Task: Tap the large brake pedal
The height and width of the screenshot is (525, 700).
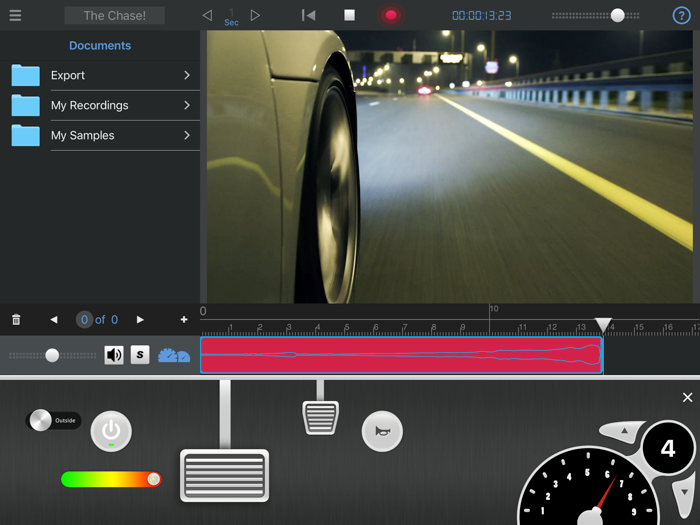Action: coord(225,475)
